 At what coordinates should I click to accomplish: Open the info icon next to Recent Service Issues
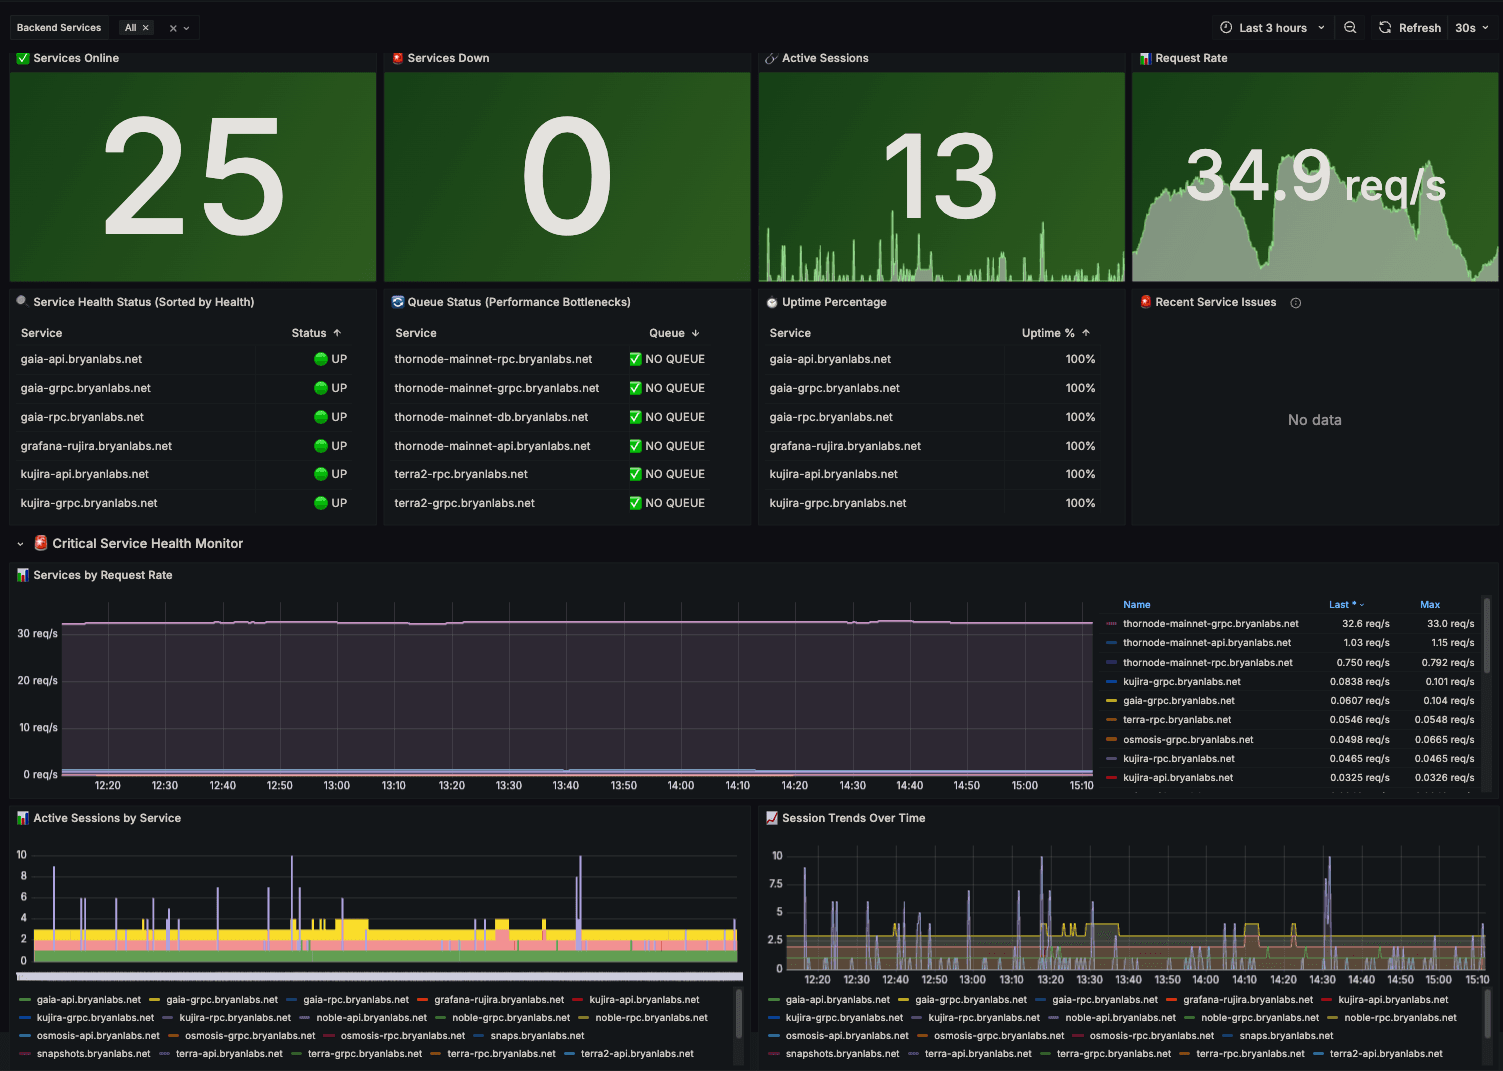click(1296, 303)
